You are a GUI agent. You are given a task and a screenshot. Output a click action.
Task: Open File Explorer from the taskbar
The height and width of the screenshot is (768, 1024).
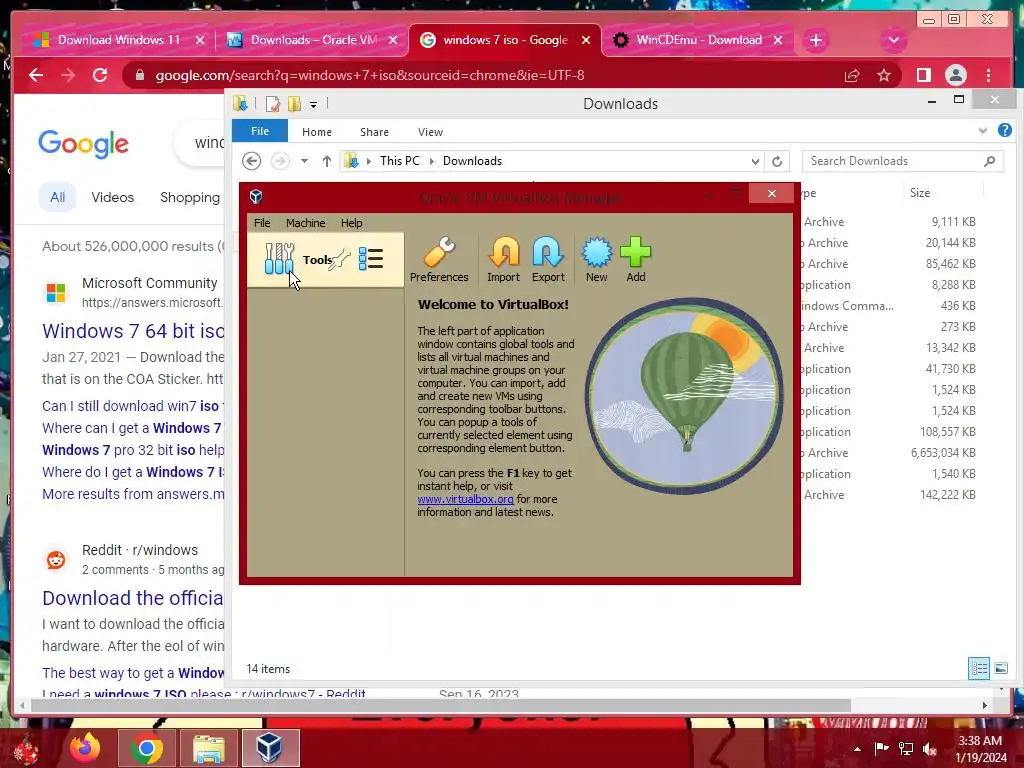click(x=208, y=748)
